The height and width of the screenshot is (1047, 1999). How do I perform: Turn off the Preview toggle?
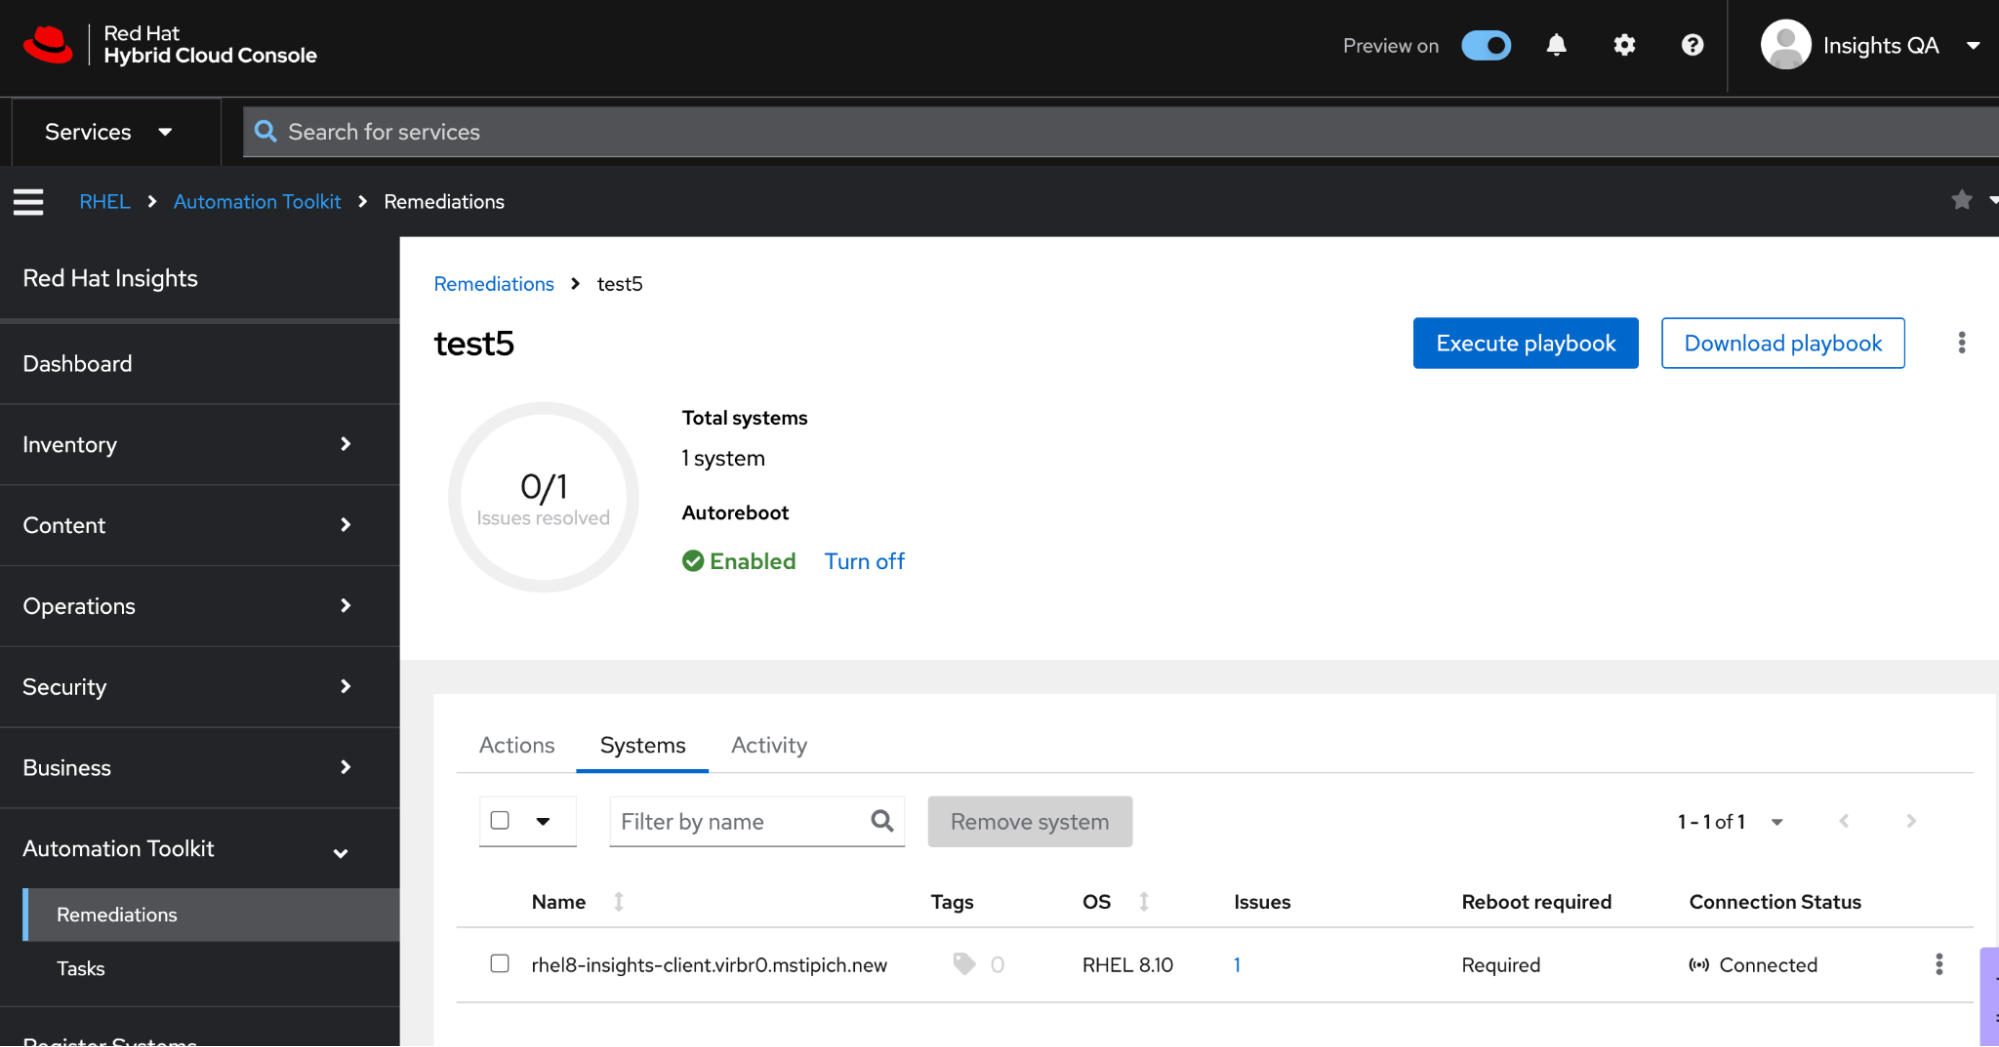(x=1486, y=45)
